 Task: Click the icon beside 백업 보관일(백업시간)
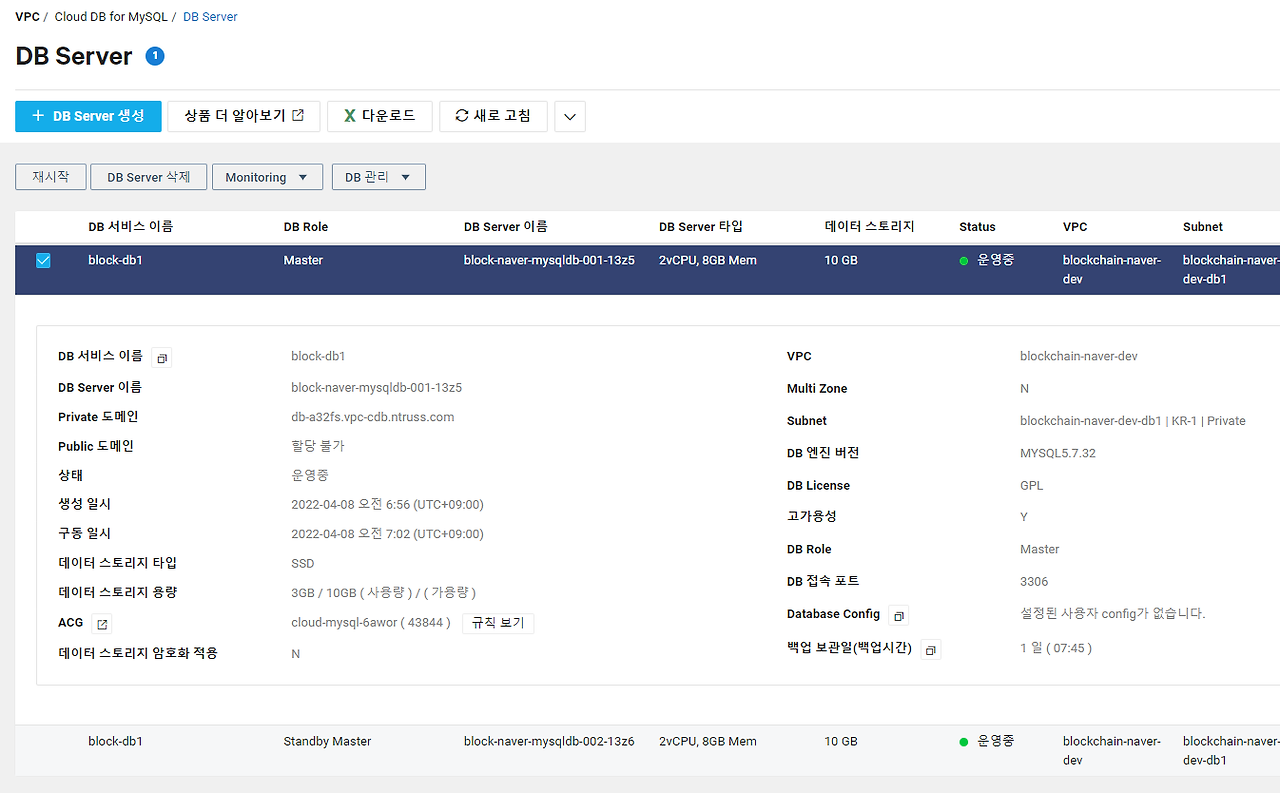930,650
